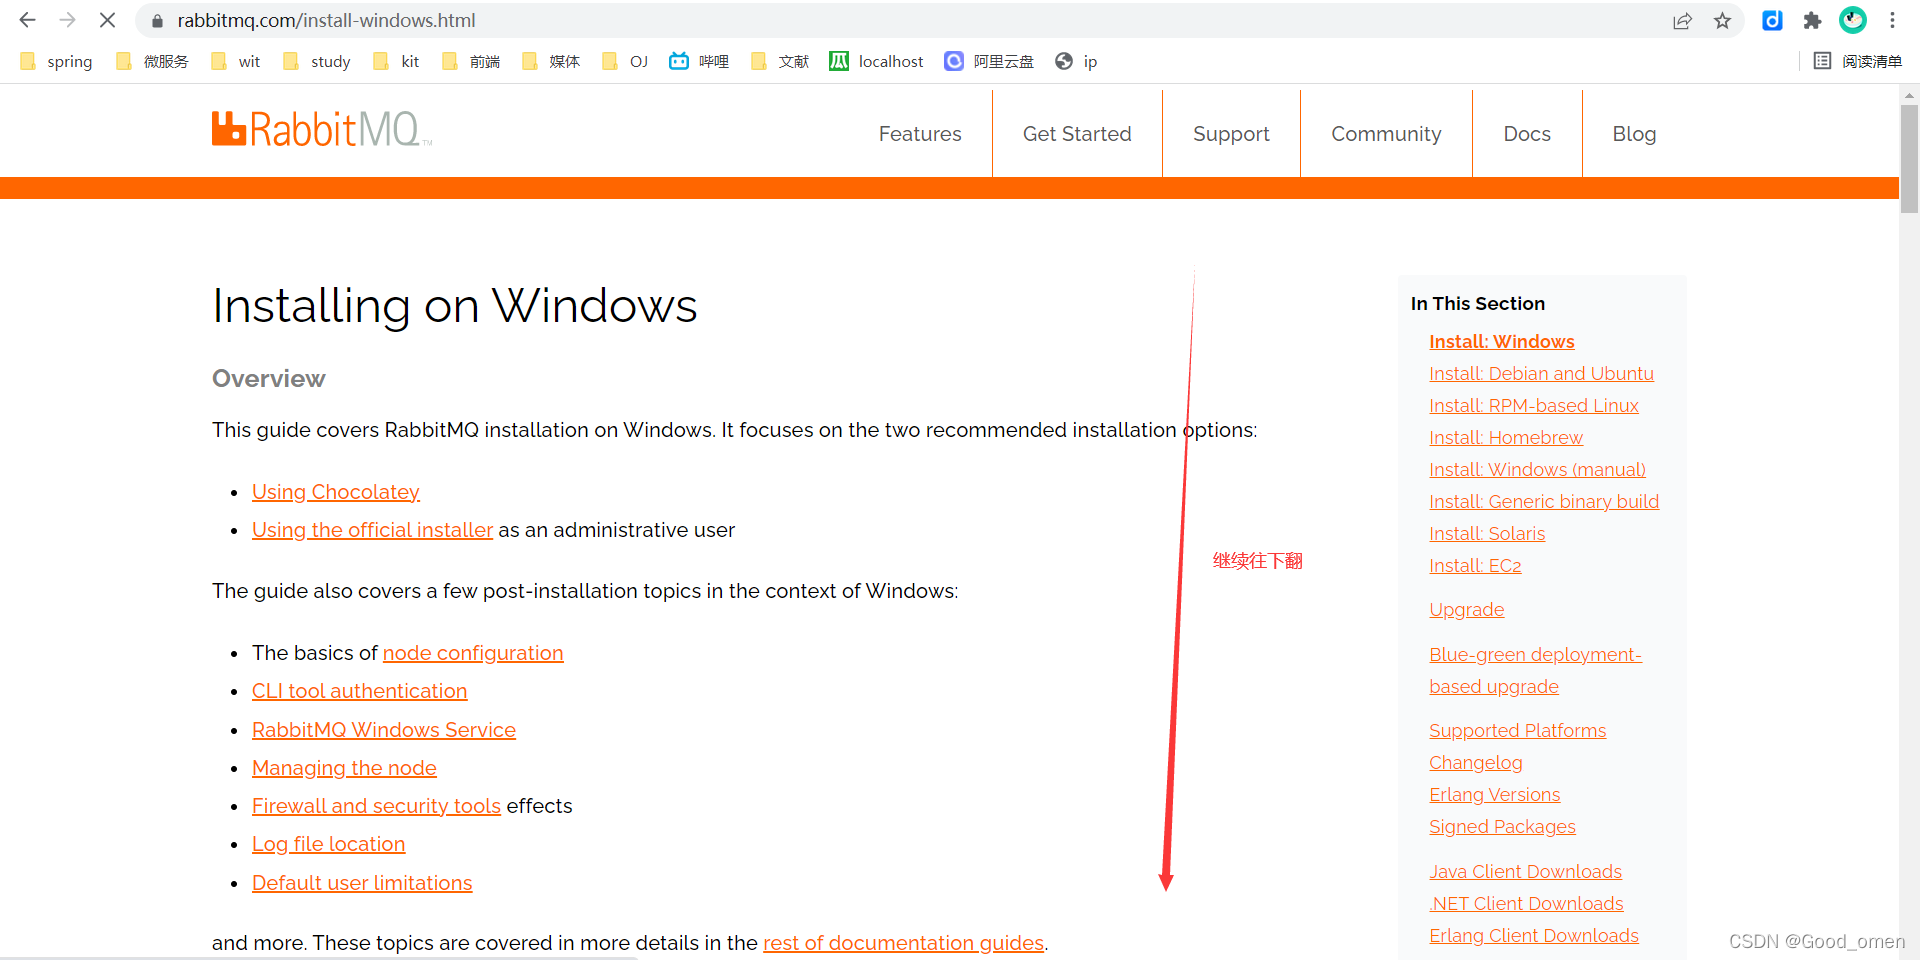Open the 文献 bookmark folder
This screenshot has width=1920, height=960.
pos(780,61)
